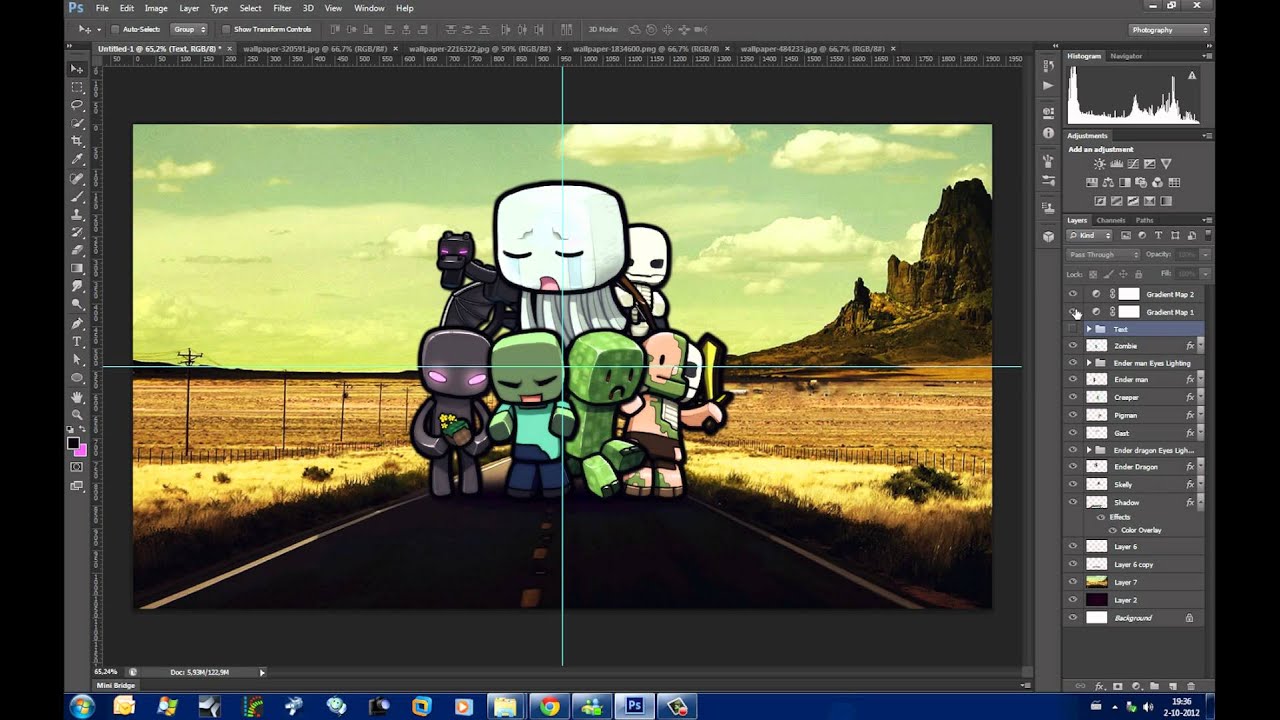Show the Text group layer
Viewport: 1280px width, 720px height.
[x=1073, y=329]
